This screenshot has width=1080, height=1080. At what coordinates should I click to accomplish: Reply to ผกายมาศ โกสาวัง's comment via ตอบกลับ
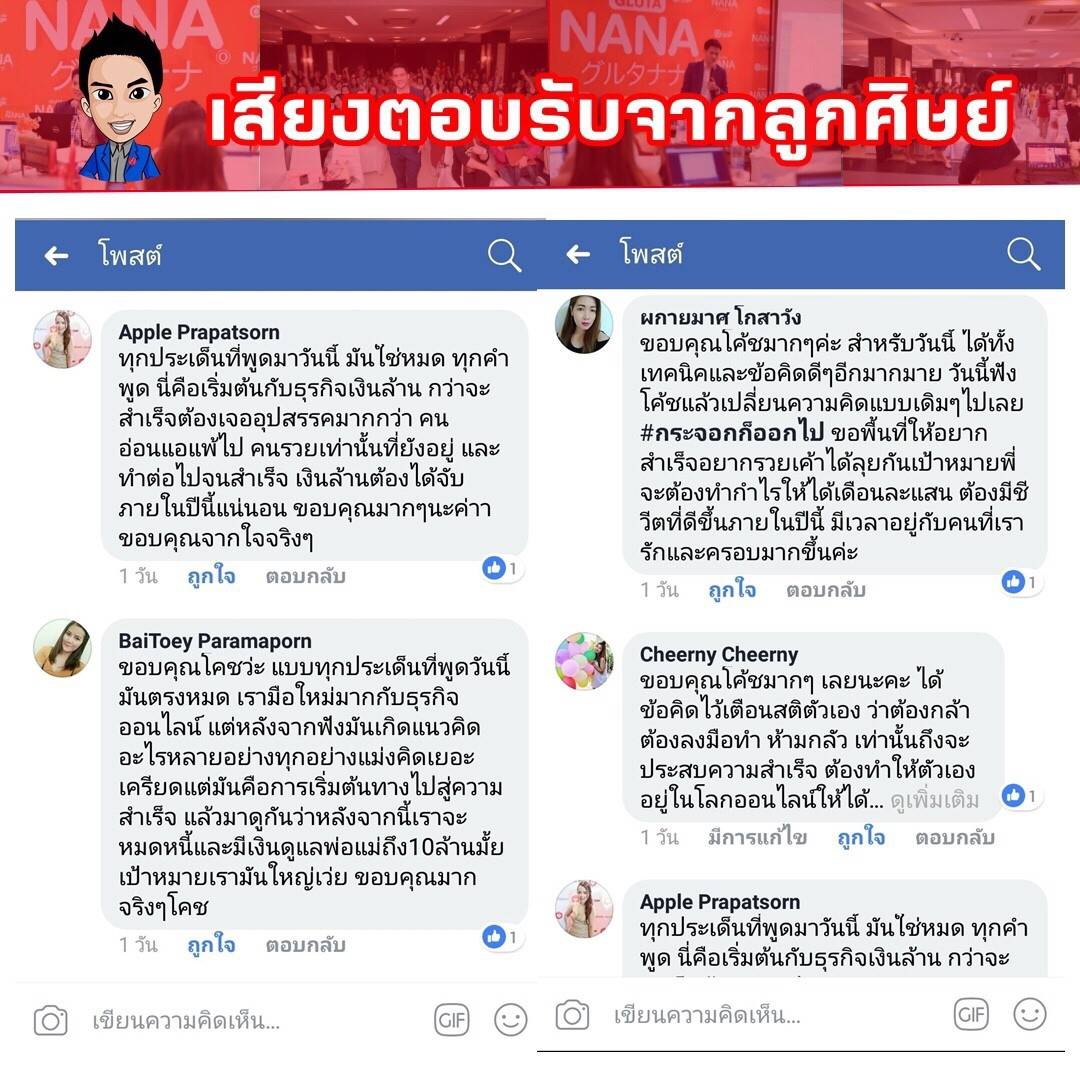tap(826, 590)
